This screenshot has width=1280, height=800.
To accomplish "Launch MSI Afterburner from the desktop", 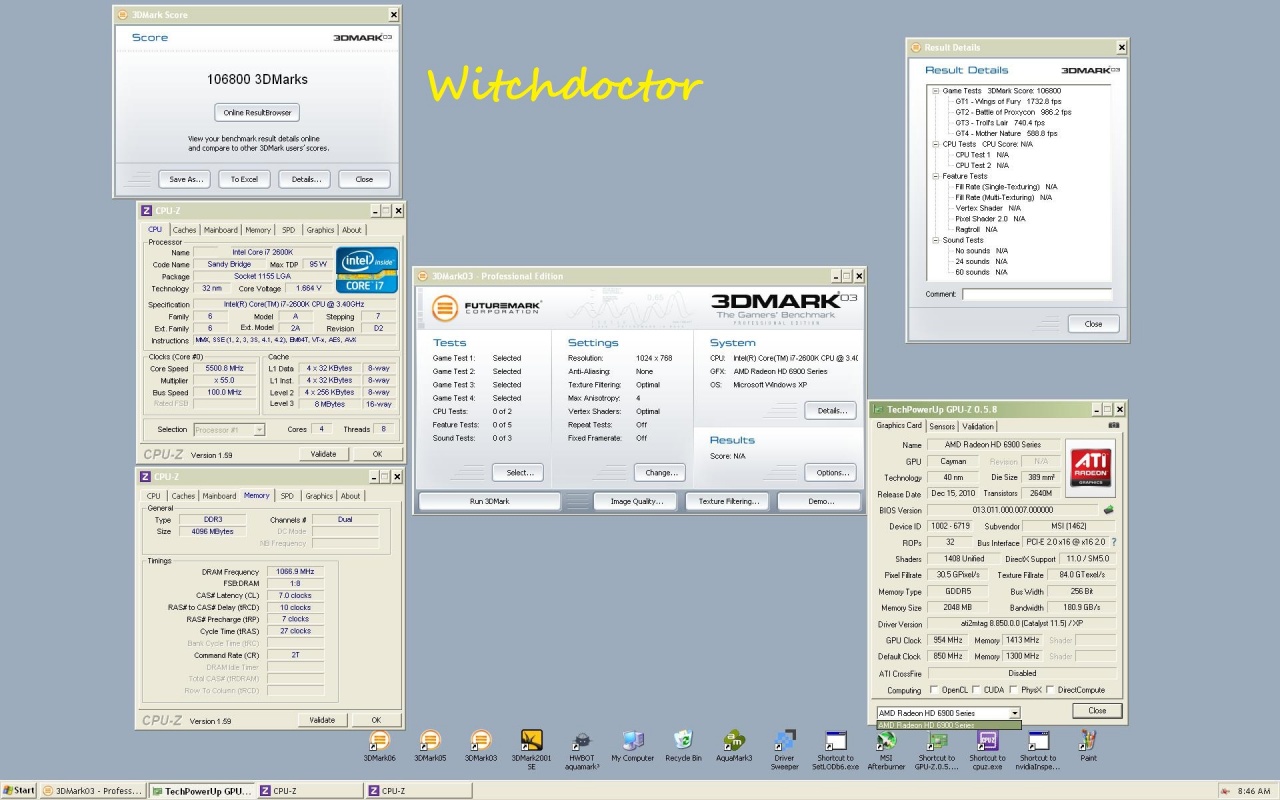I will (x=886, y=741).
